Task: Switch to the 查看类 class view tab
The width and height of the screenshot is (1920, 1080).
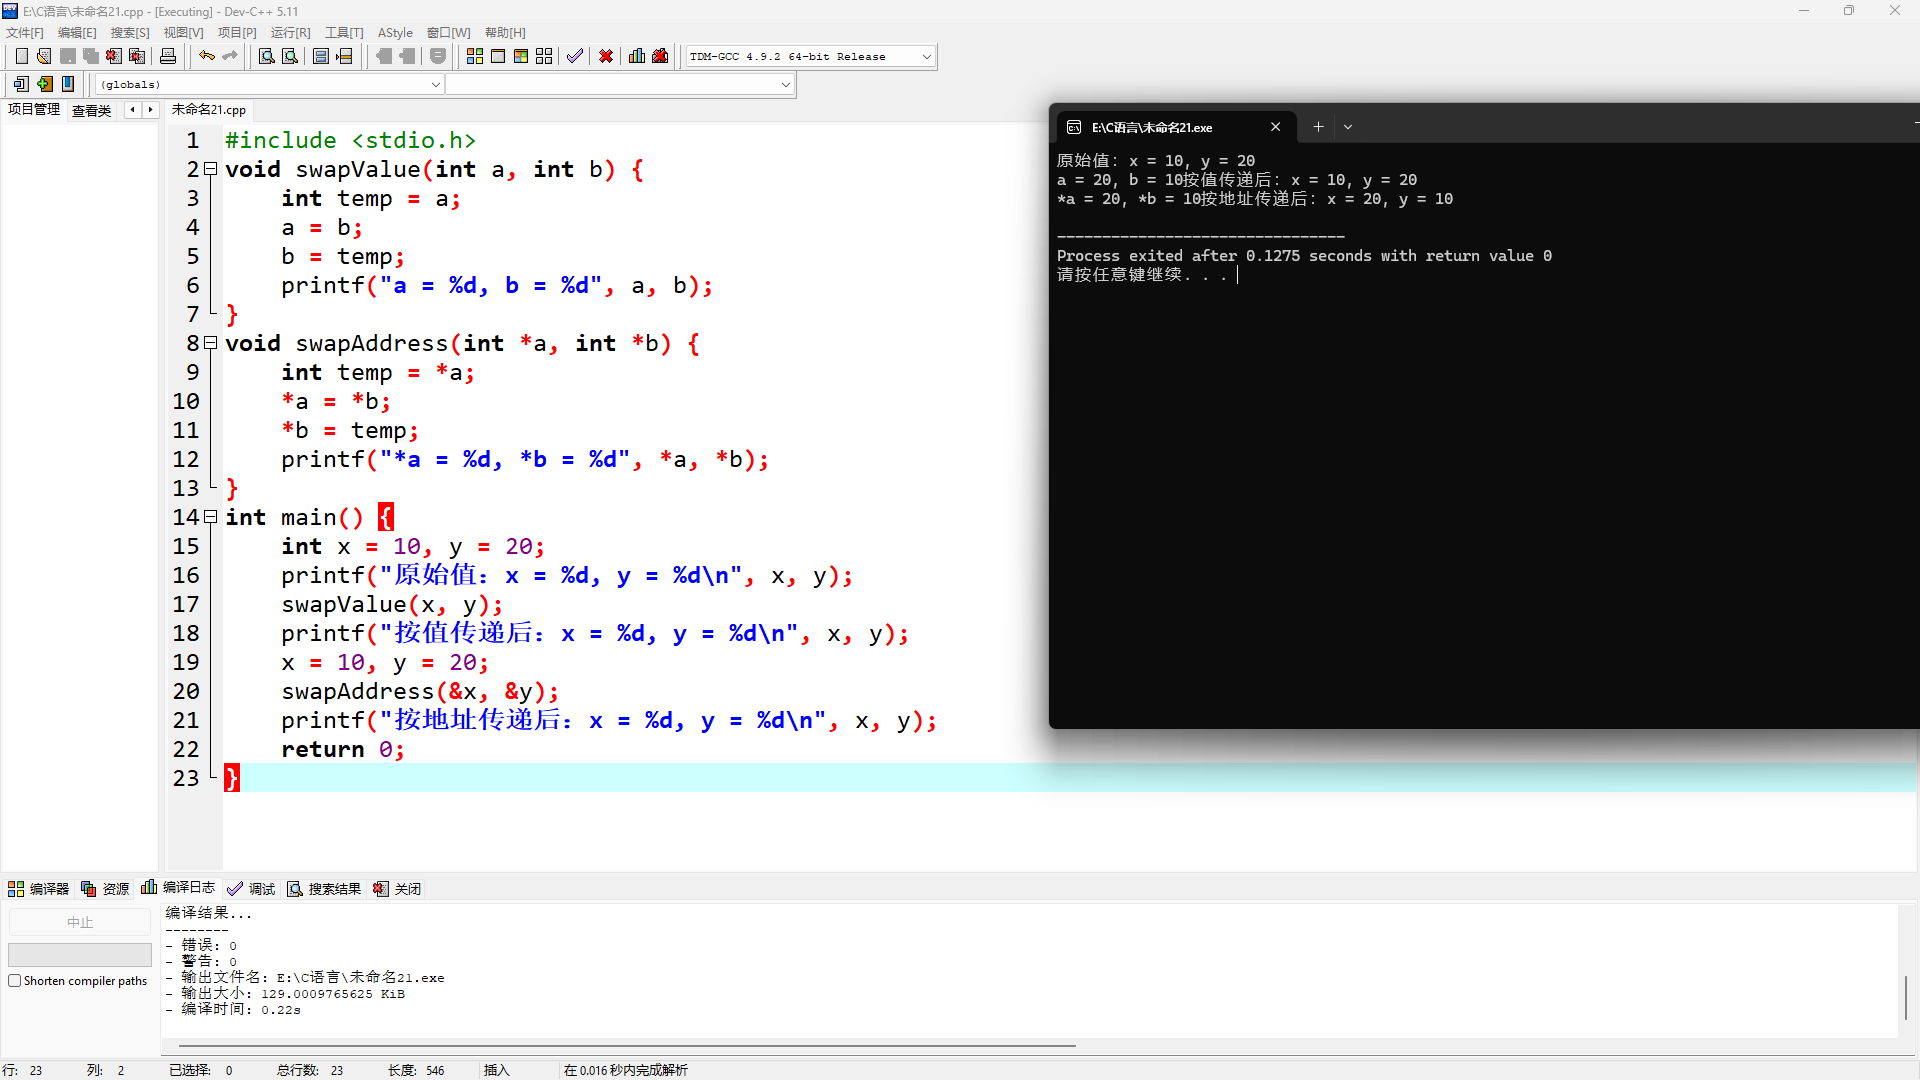Action: click(91, 110)
